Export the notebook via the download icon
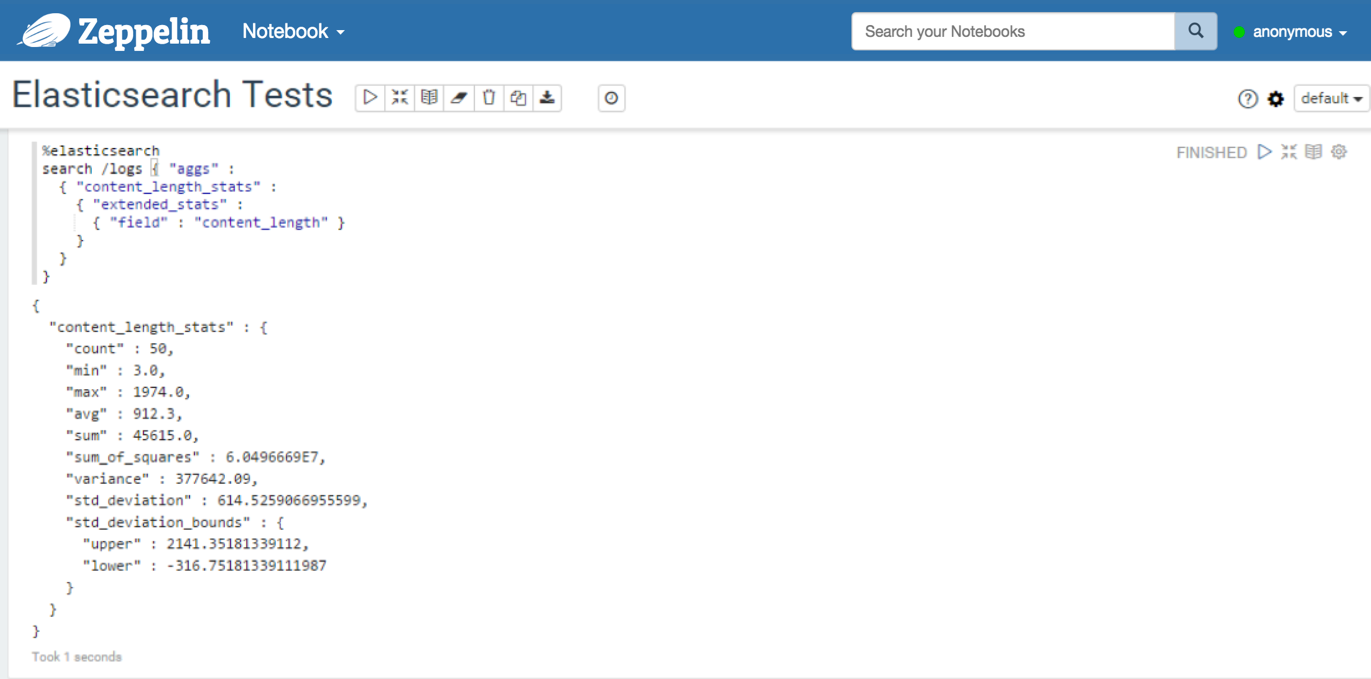This screenshot has width=1371, height=679. 547,98
